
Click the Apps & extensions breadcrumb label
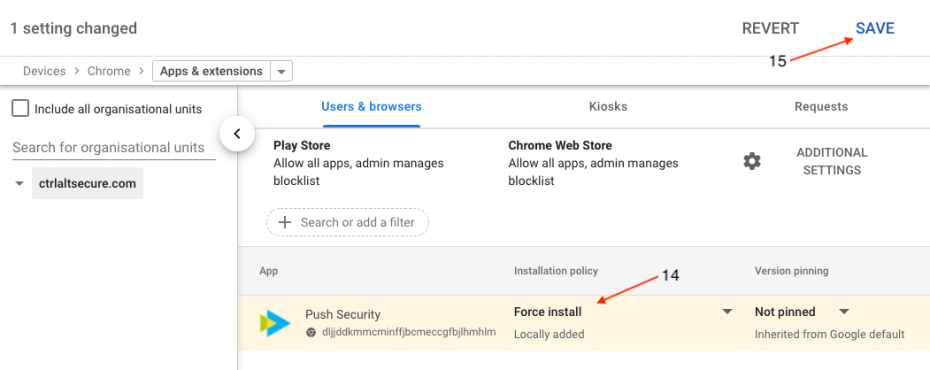[212, 71]
